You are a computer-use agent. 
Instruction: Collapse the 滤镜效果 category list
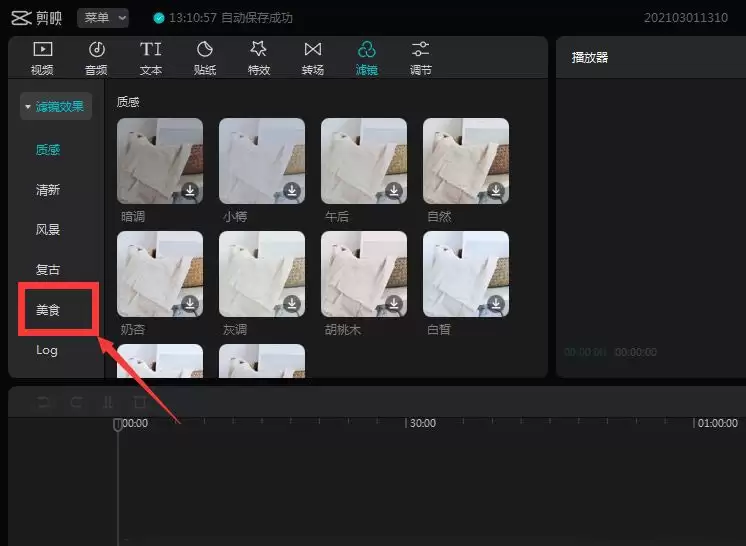pos(56,106)
